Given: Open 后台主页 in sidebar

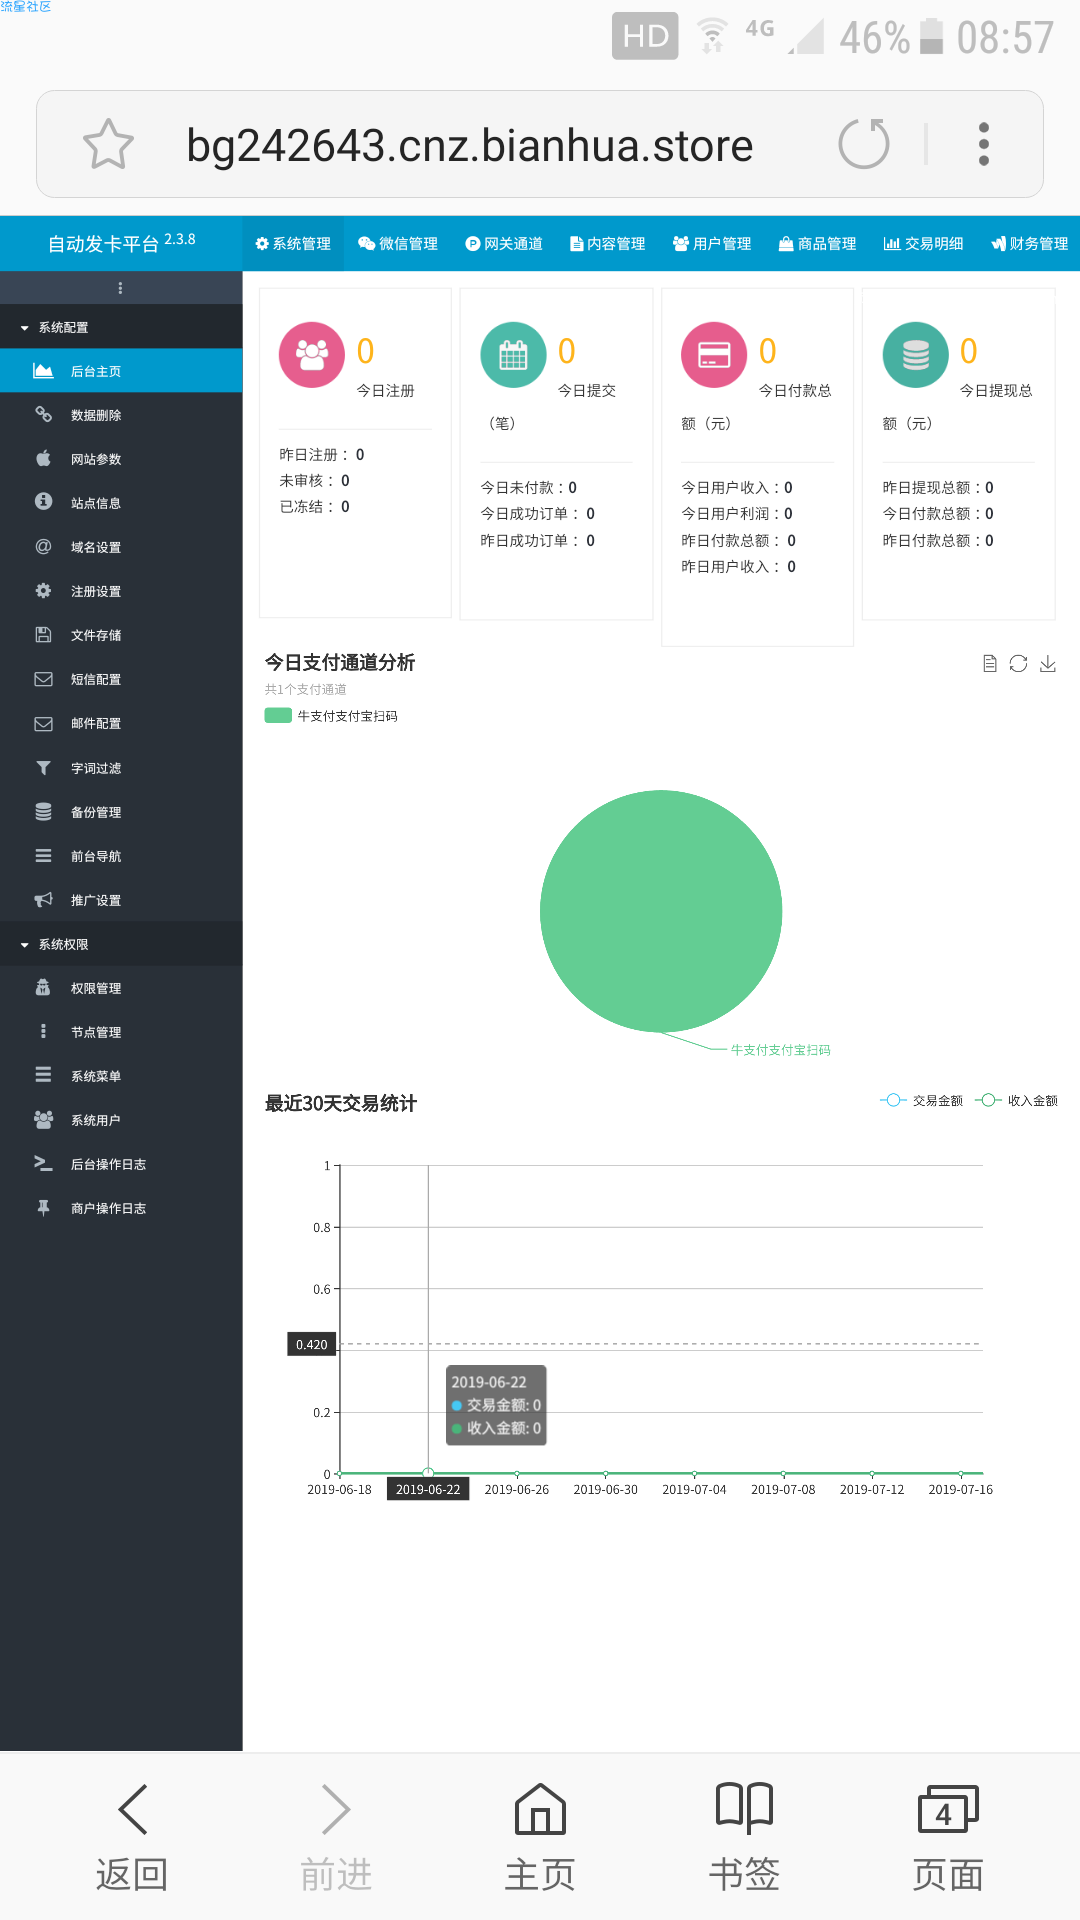Looking at the screenshot, I should pos(121,371).
